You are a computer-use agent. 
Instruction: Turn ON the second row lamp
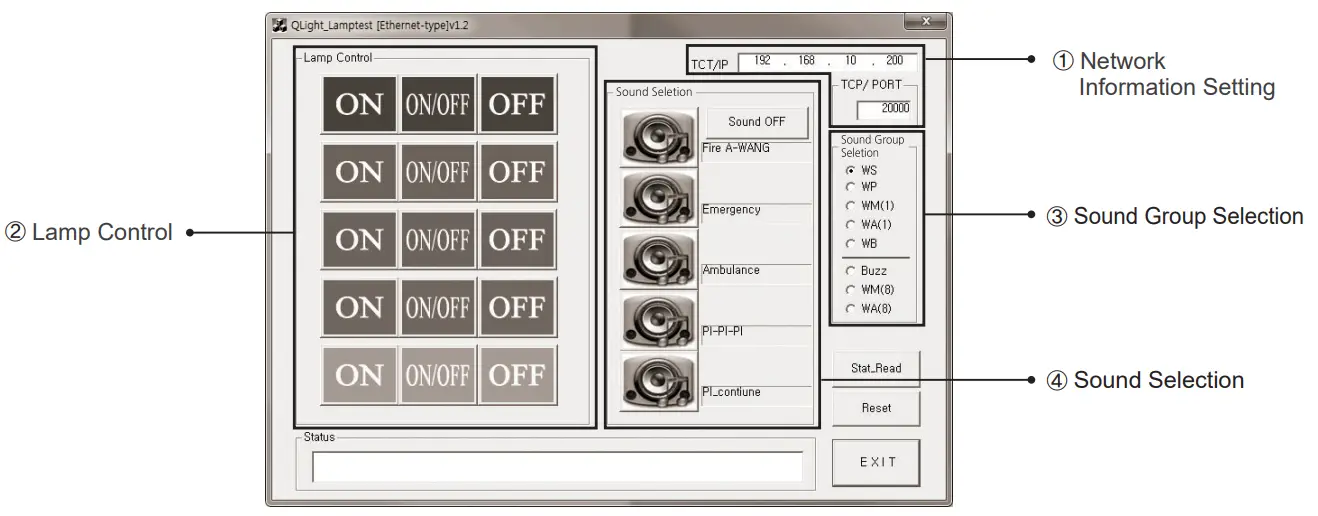coord(359,172)
